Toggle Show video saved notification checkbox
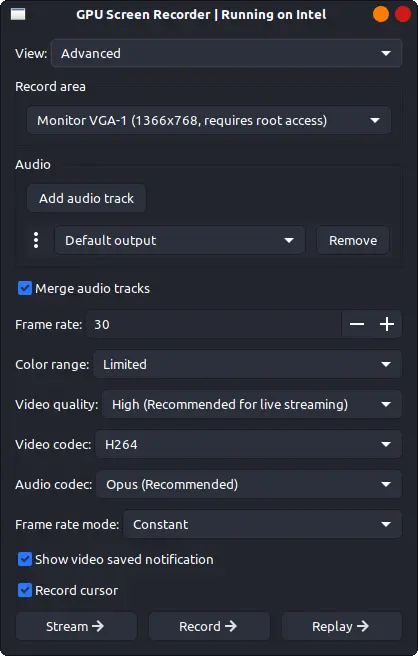Viewport: 418px width, 656px height. 25,559
